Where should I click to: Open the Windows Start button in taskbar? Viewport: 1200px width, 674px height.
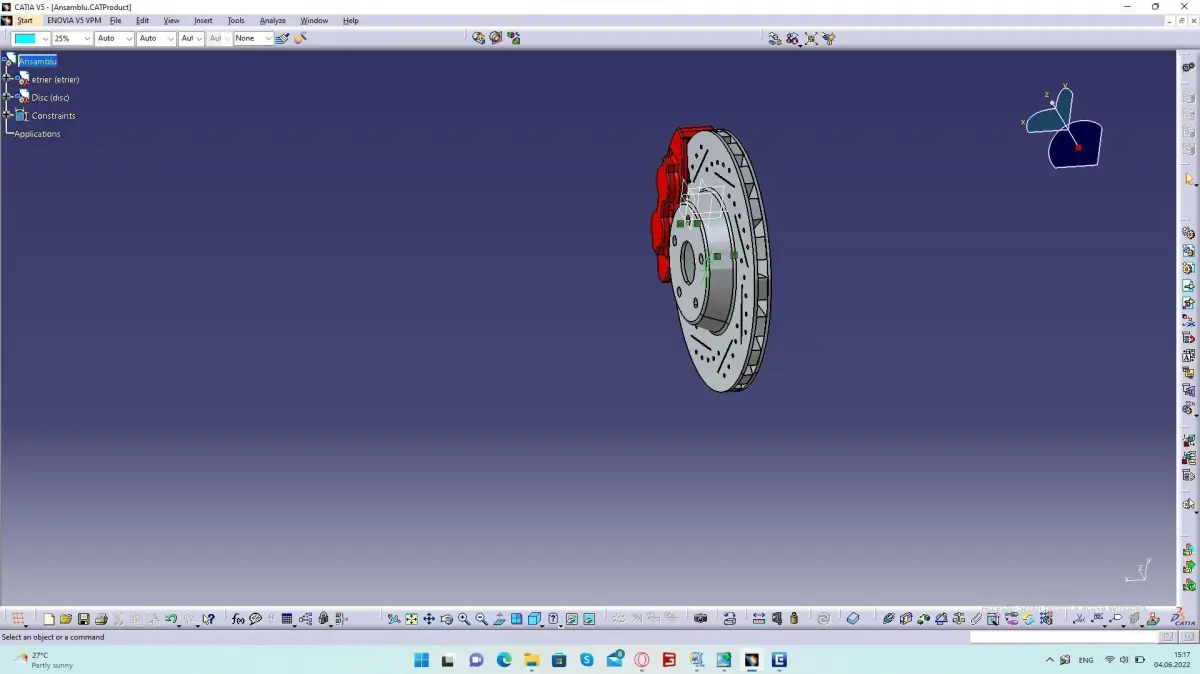pos(421,660)
